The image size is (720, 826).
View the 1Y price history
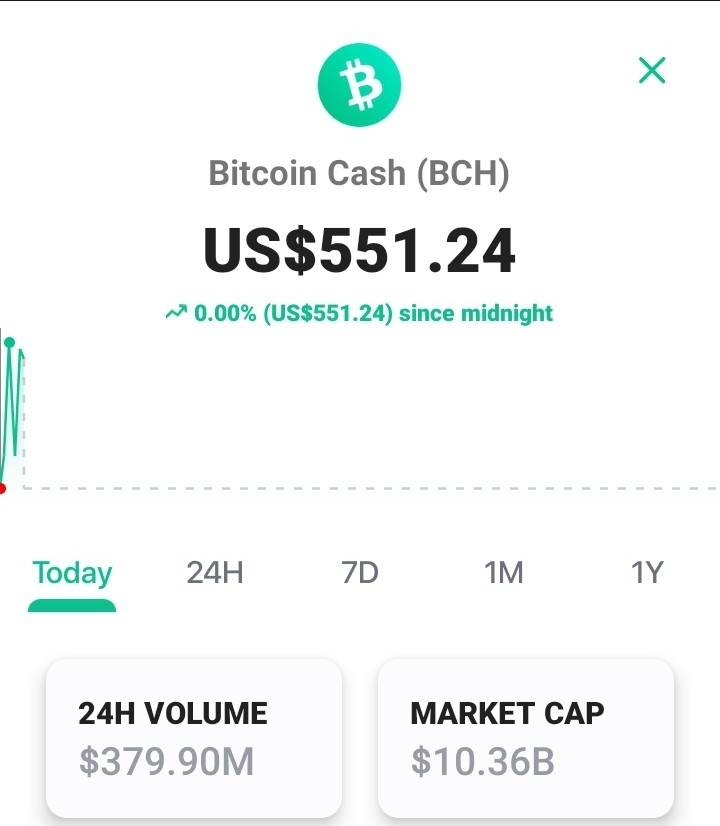(647, 573)
